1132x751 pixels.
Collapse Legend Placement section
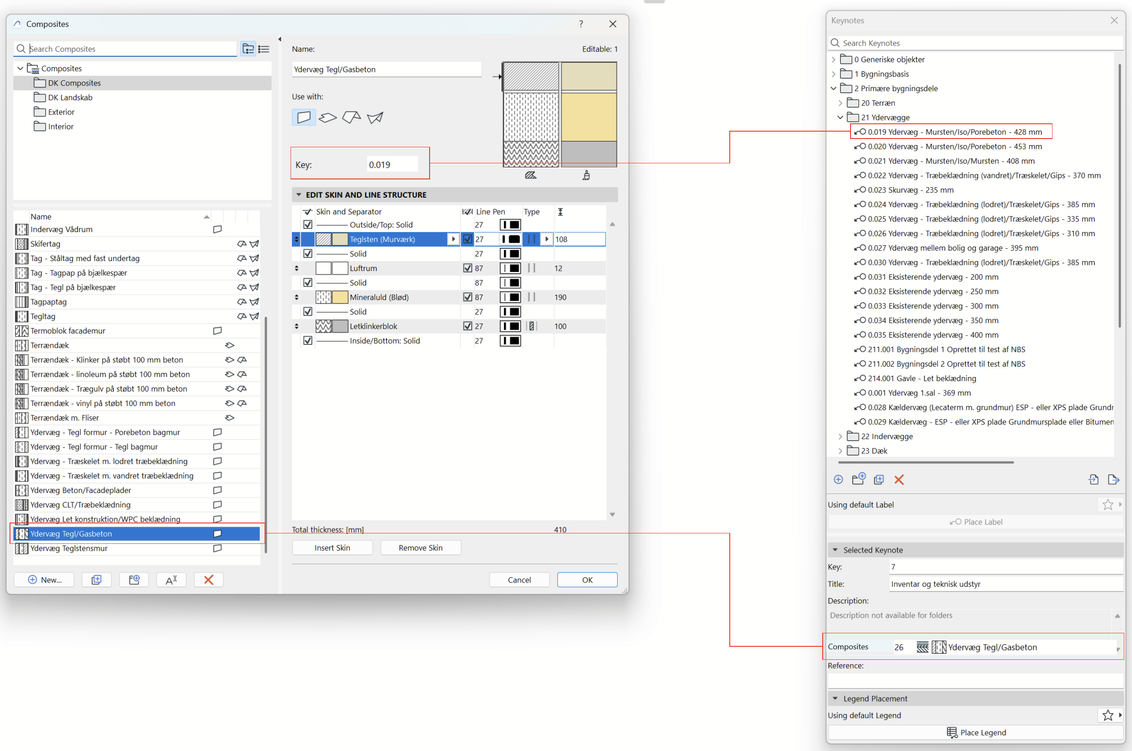pyautogui.click(x=835, y=699)
